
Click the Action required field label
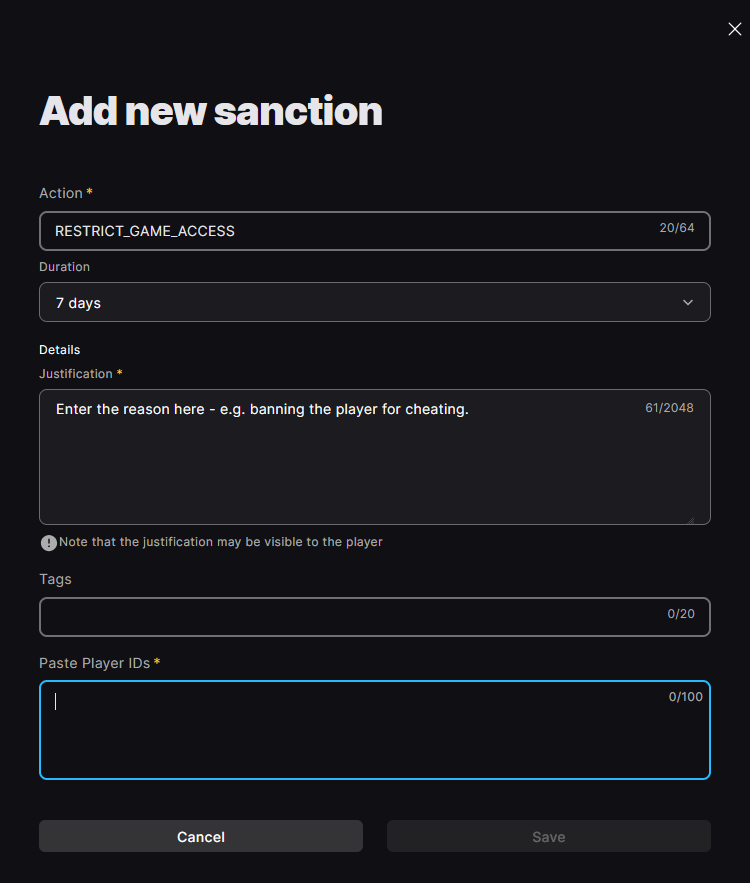[x=60, y=193]
